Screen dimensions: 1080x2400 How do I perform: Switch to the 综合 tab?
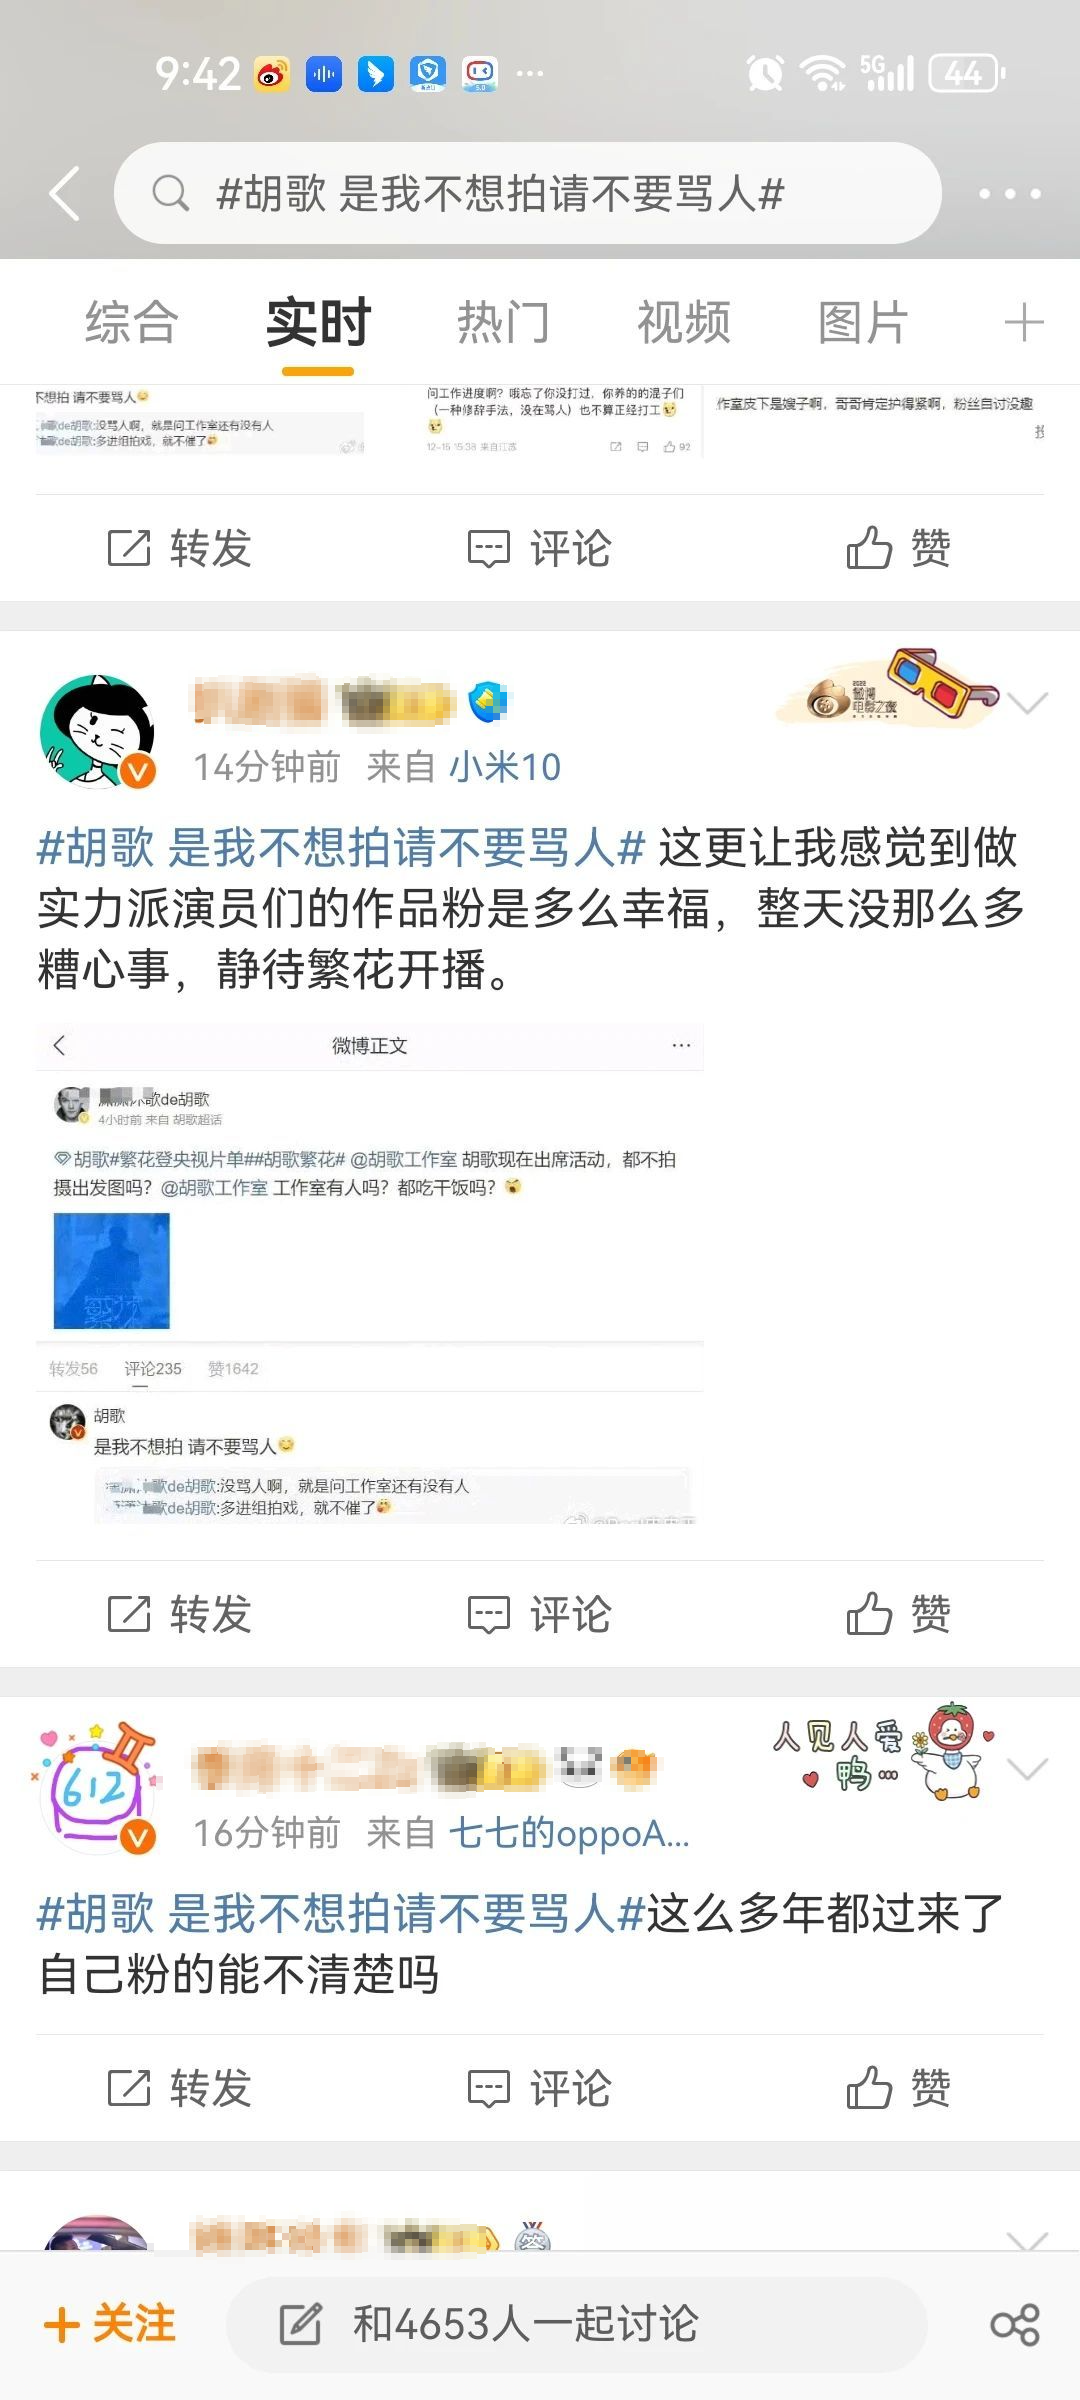132,322
